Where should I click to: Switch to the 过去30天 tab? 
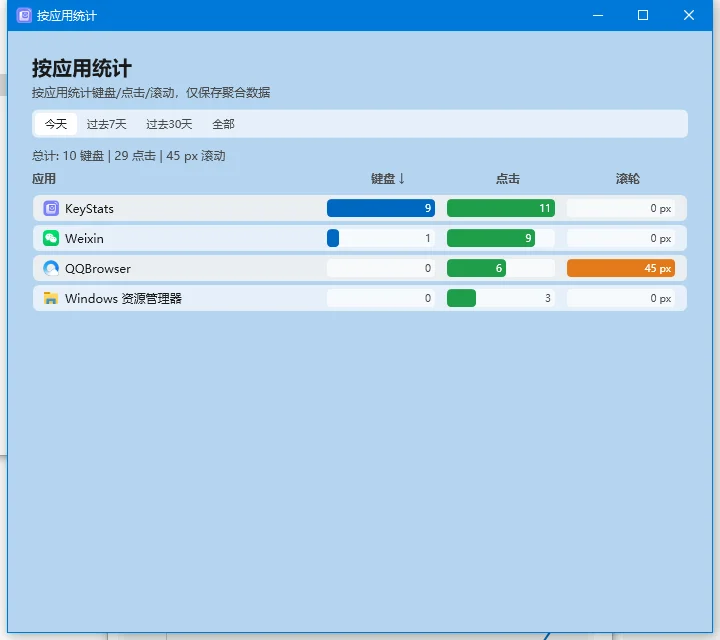[x=169, y=124]
